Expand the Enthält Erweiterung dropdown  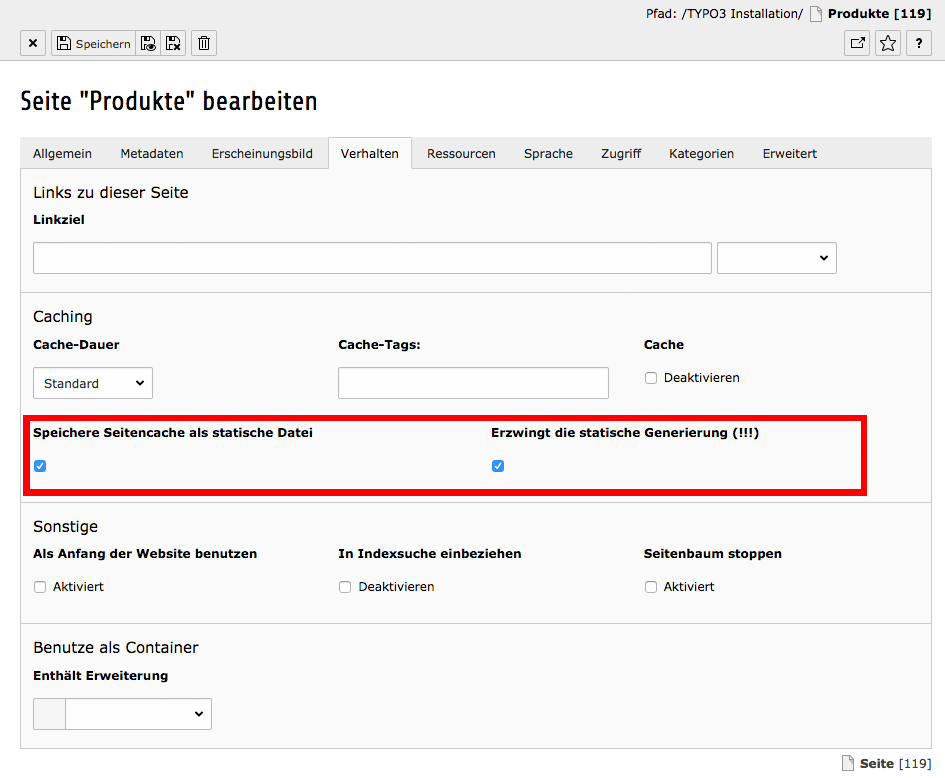(x=138, y=714)
